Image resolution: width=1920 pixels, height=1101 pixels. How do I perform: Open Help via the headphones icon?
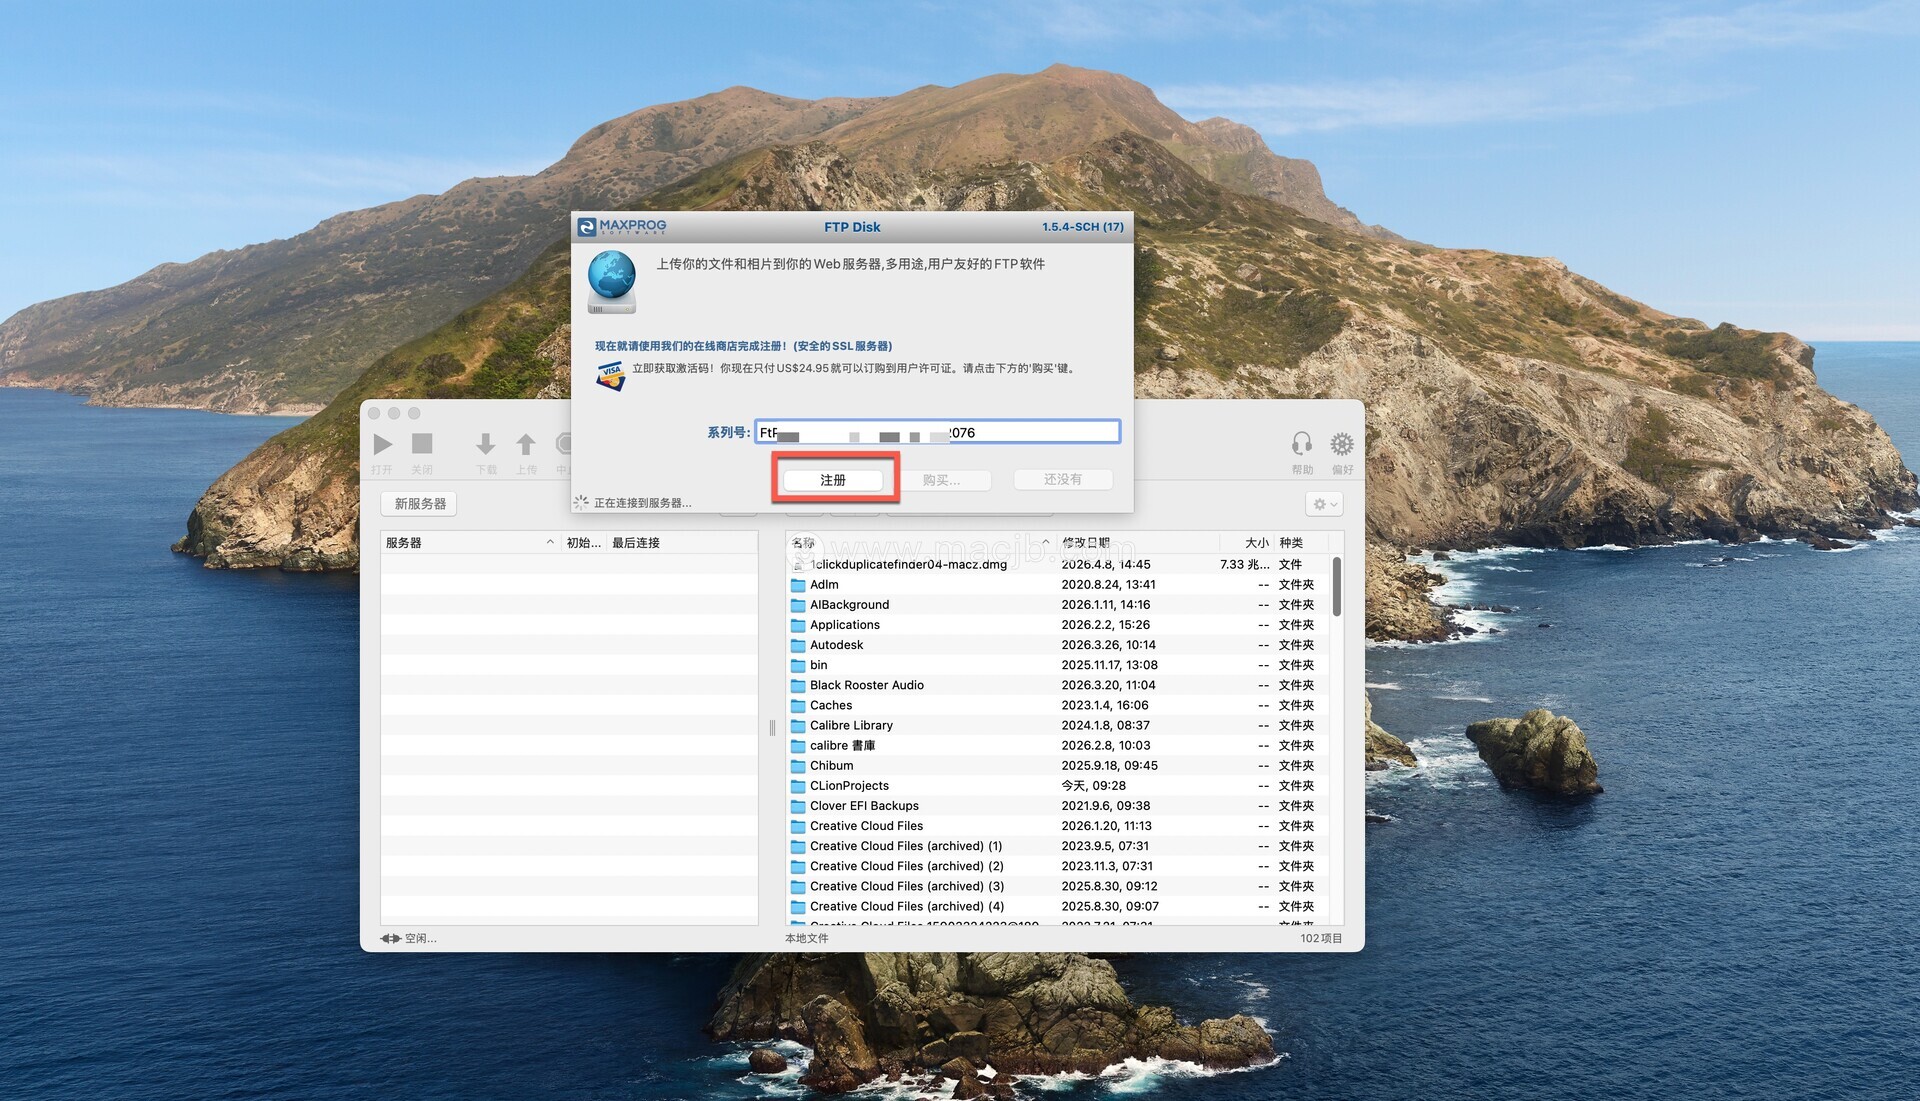(x=1301, y=444)
